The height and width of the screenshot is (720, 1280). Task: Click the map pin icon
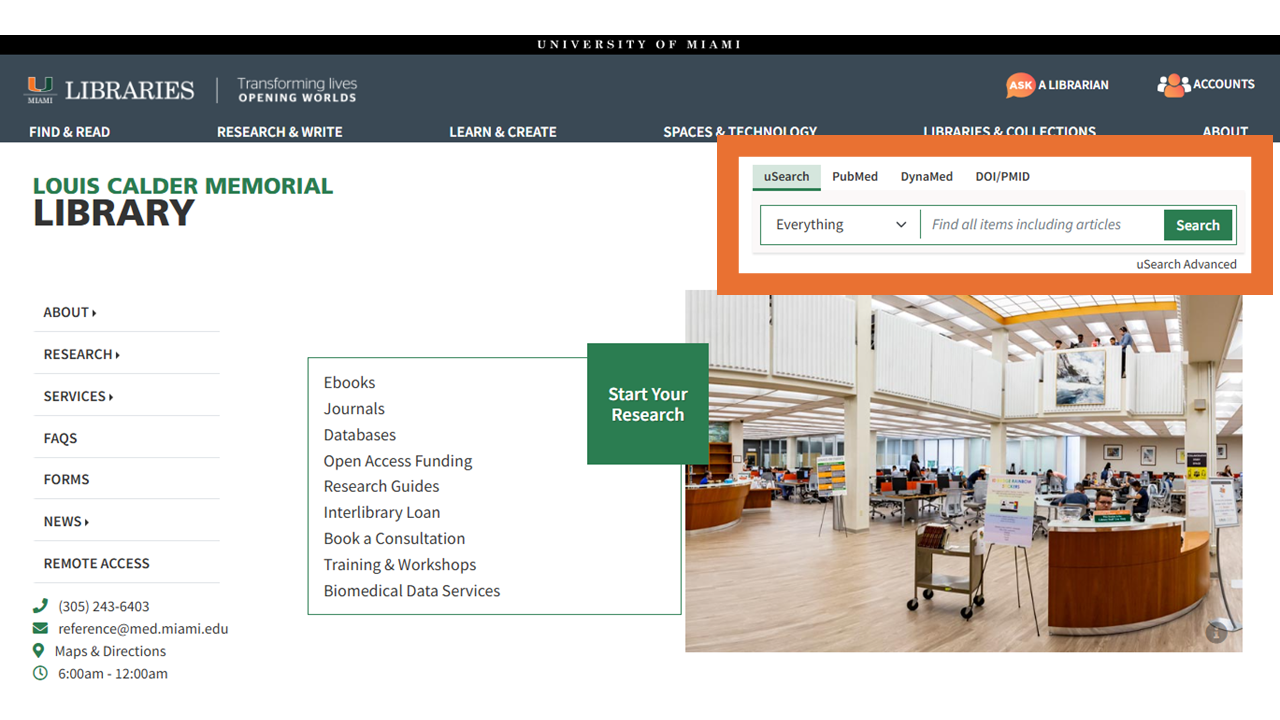click(39, 651)
